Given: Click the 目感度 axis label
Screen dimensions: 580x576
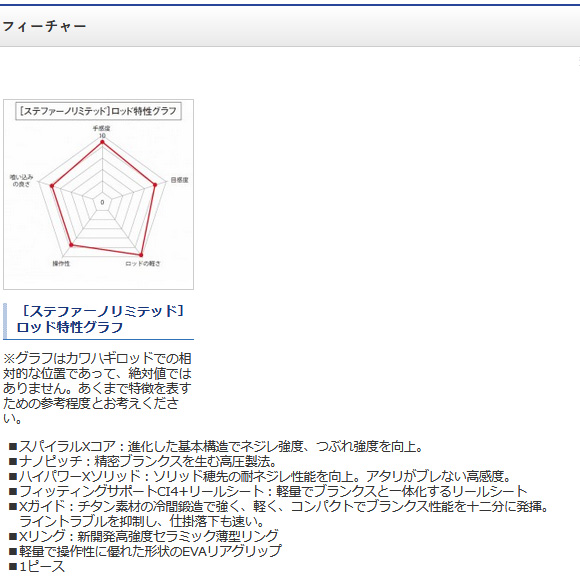Looking at the screenshot, I should tap(179, 180).
